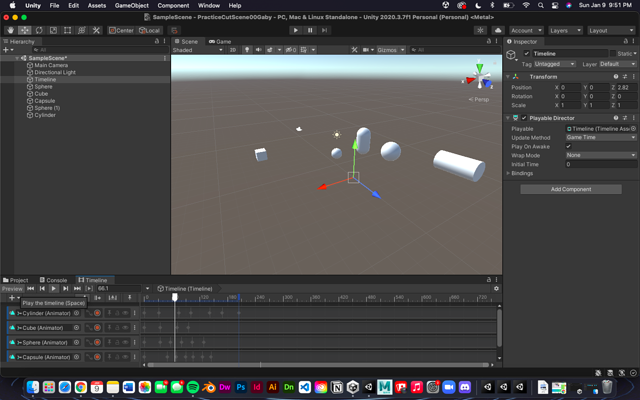The image size is (640, 400).
Task: Select the Scale tool
Action: pyautogui.click(x=53, y=30)
